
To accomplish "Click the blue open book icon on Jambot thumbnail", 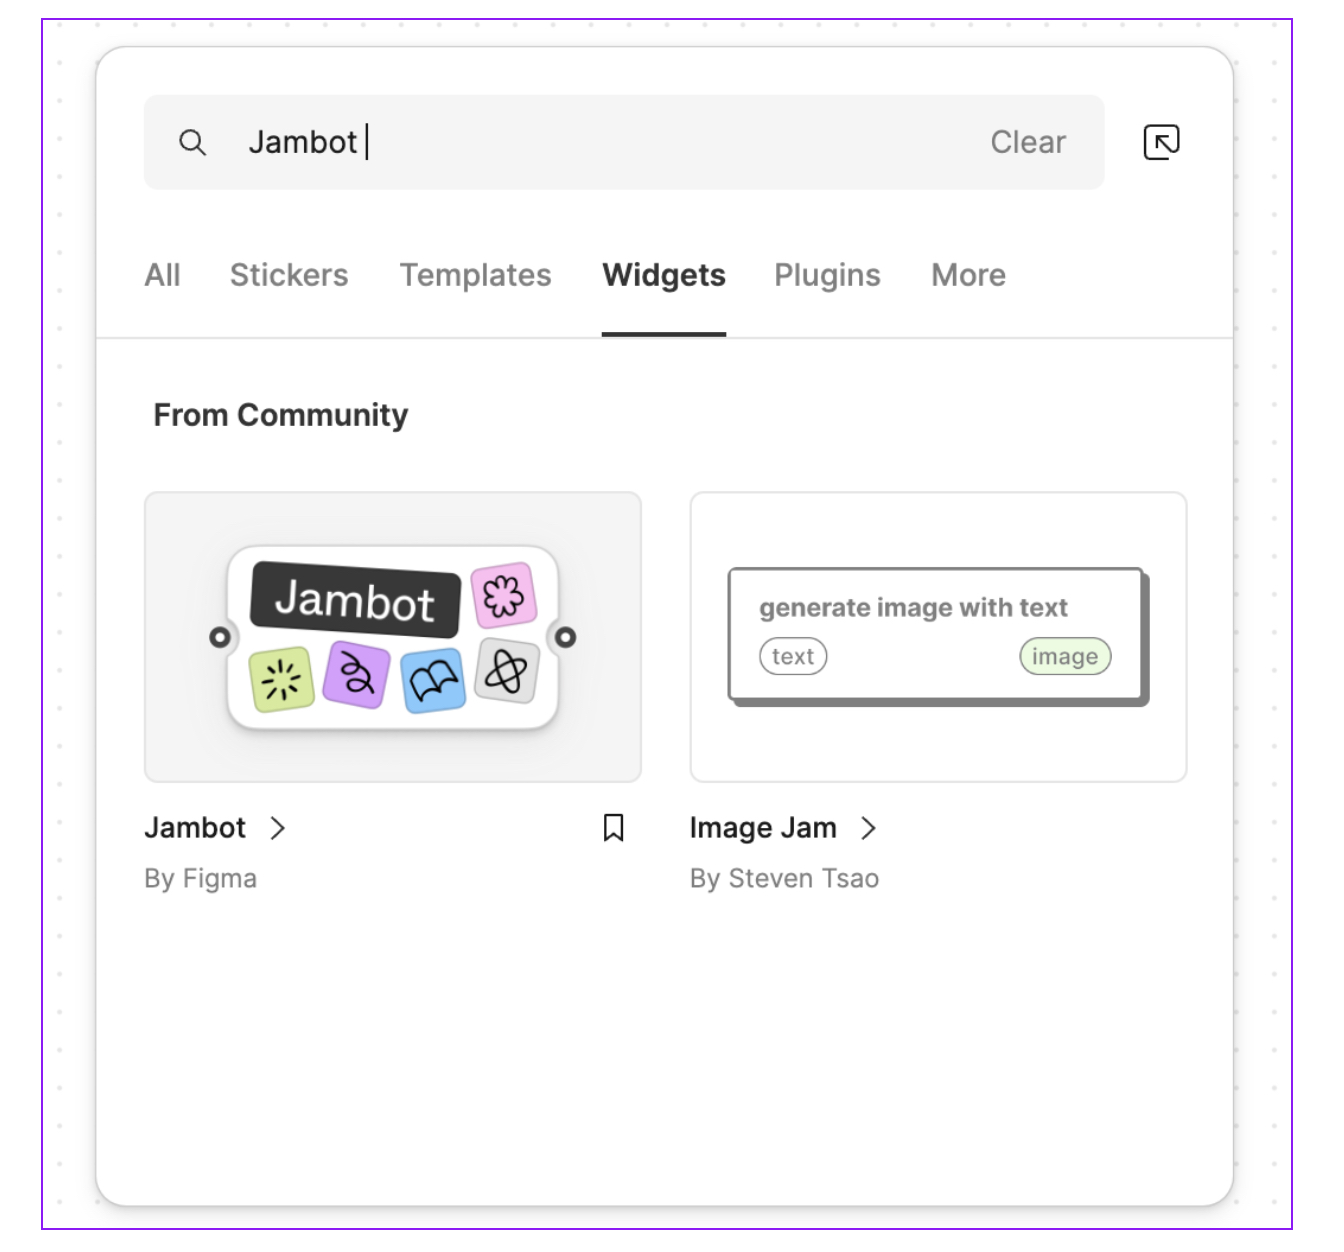I will pyautogui.click(x=432, y=676).
